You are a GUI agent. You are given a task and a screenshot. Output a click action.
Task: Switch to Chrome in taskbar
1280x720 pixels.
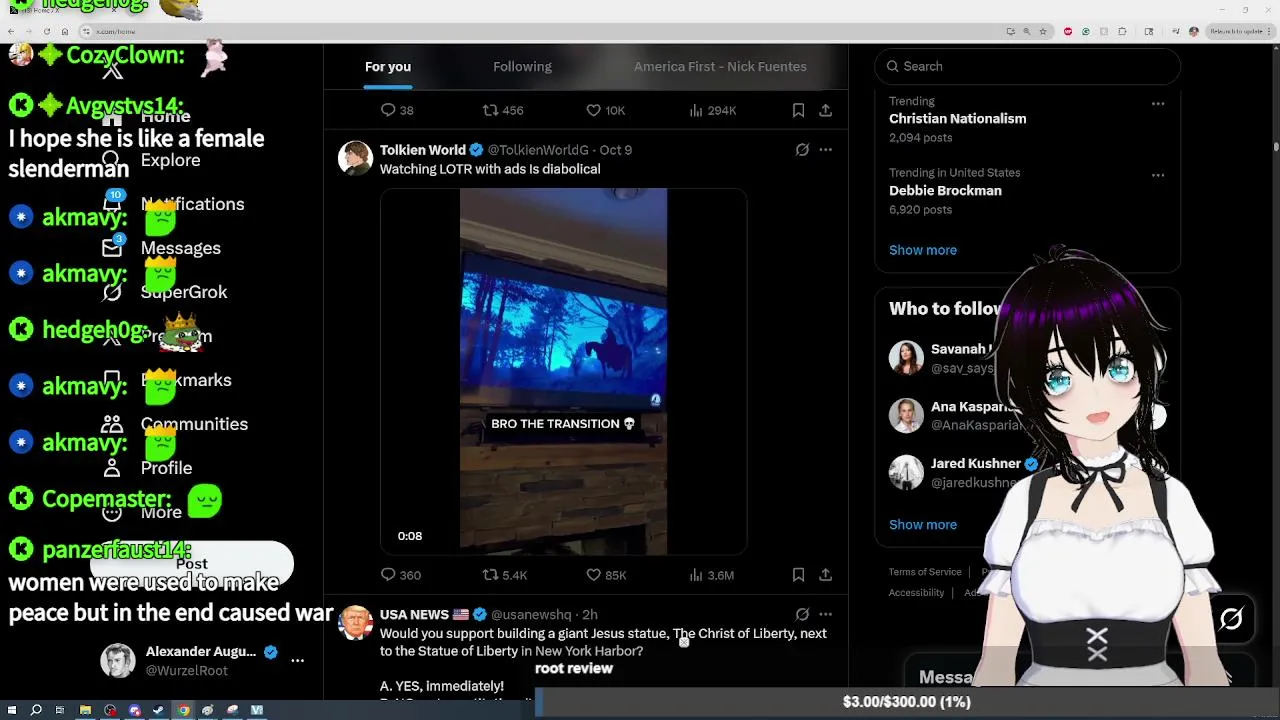coord(183,710)
